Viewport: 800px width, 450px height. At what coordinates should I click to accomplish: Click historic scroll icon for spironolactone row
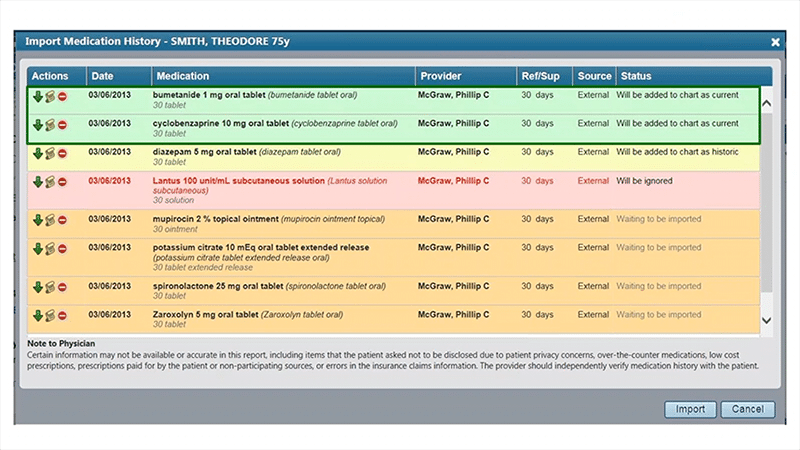pyautogui.click(x=50, y=288)
